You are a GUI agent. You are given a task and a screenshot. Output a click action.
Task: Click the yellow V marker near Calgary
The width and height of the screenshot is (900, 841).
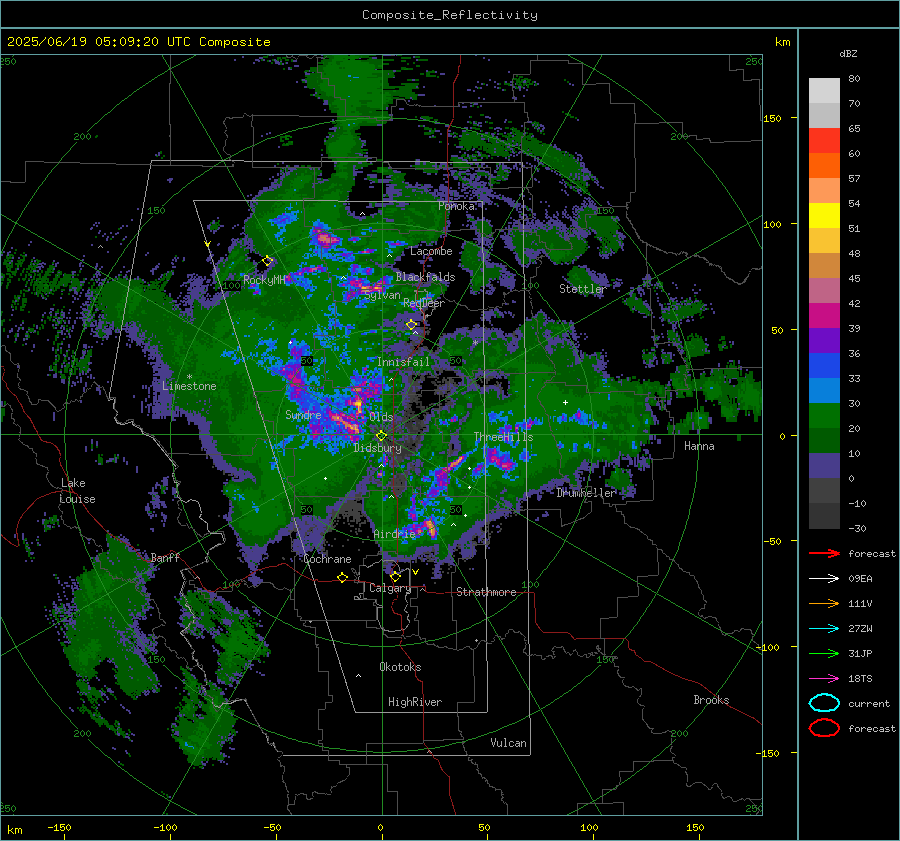(416, 572)
